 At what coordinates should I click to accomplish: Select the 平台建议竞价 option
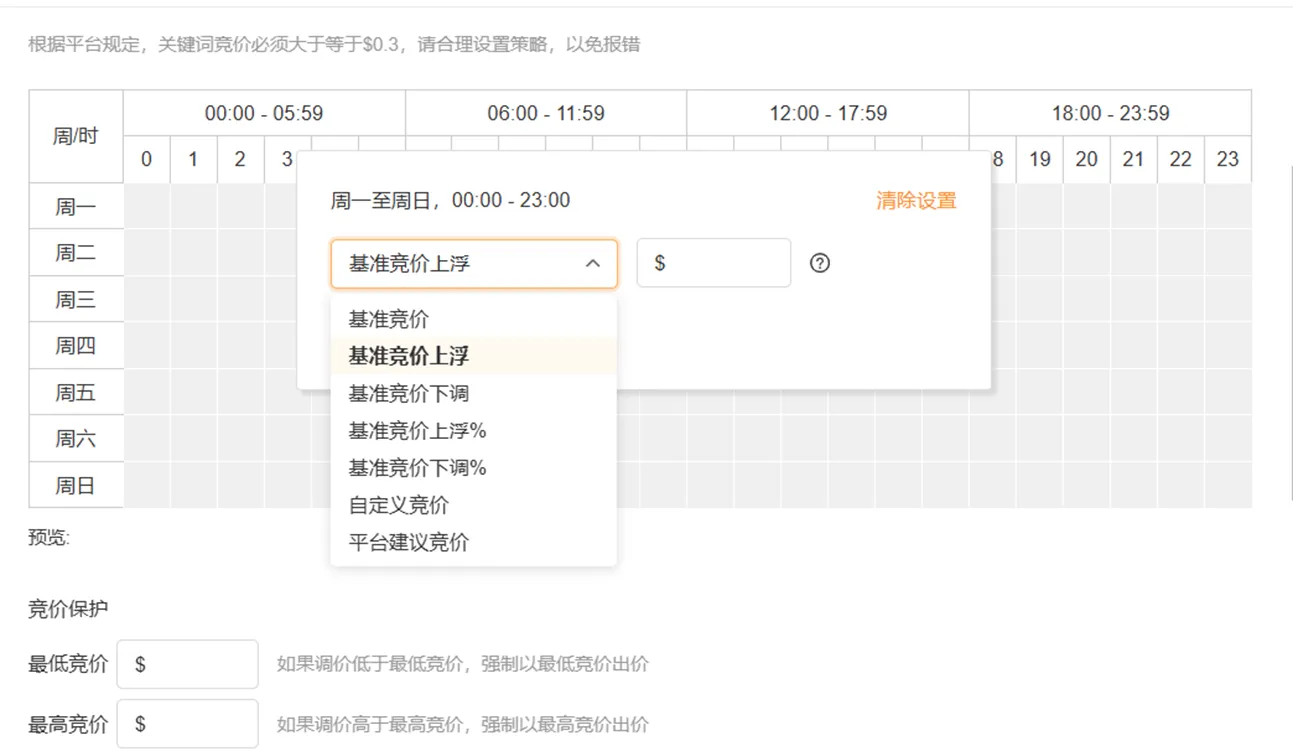[x=410, y=542]
